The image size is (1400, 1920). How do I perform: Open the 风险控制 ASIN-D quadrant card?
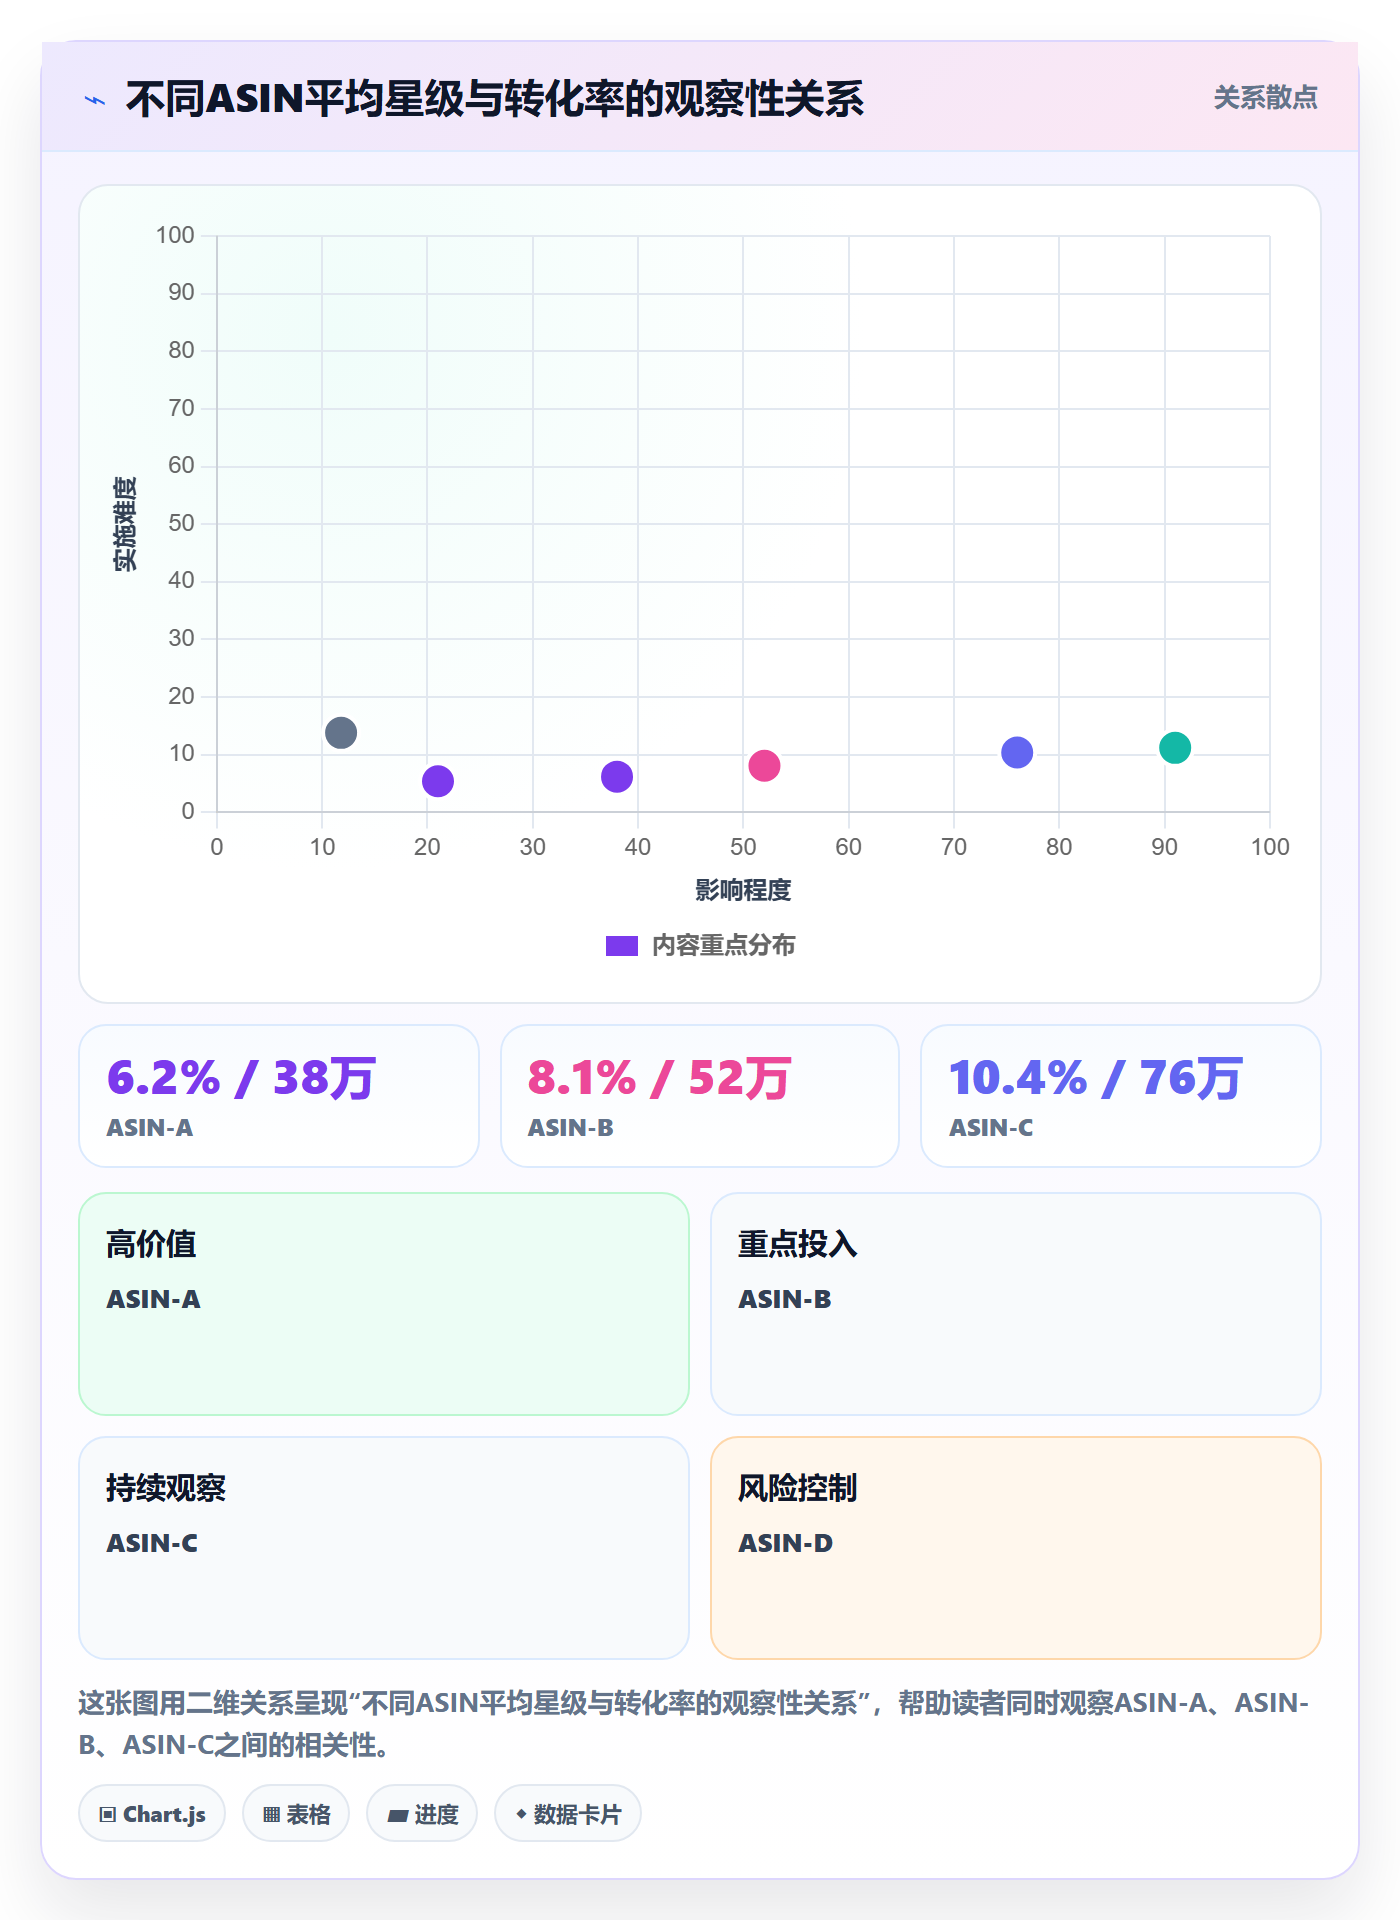point(1016,1548)
